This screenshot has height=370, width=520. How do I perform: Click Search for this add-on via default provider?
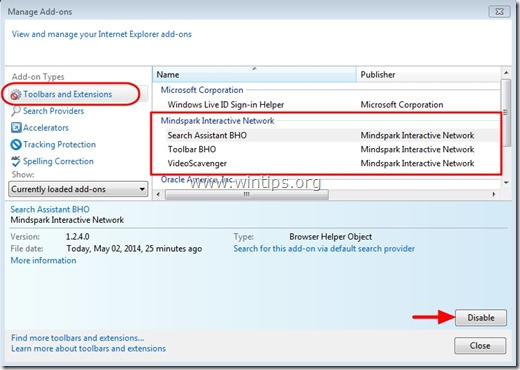tap(324, 249)
